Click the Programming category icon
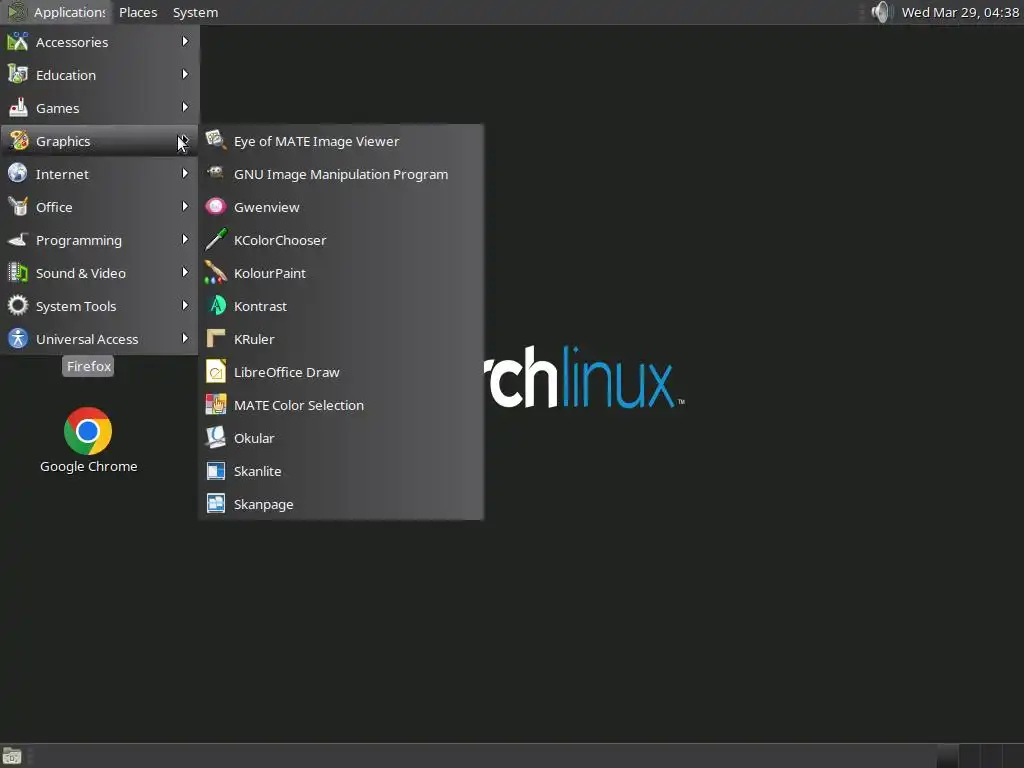The image size is (1024, 768). (18, 240)
